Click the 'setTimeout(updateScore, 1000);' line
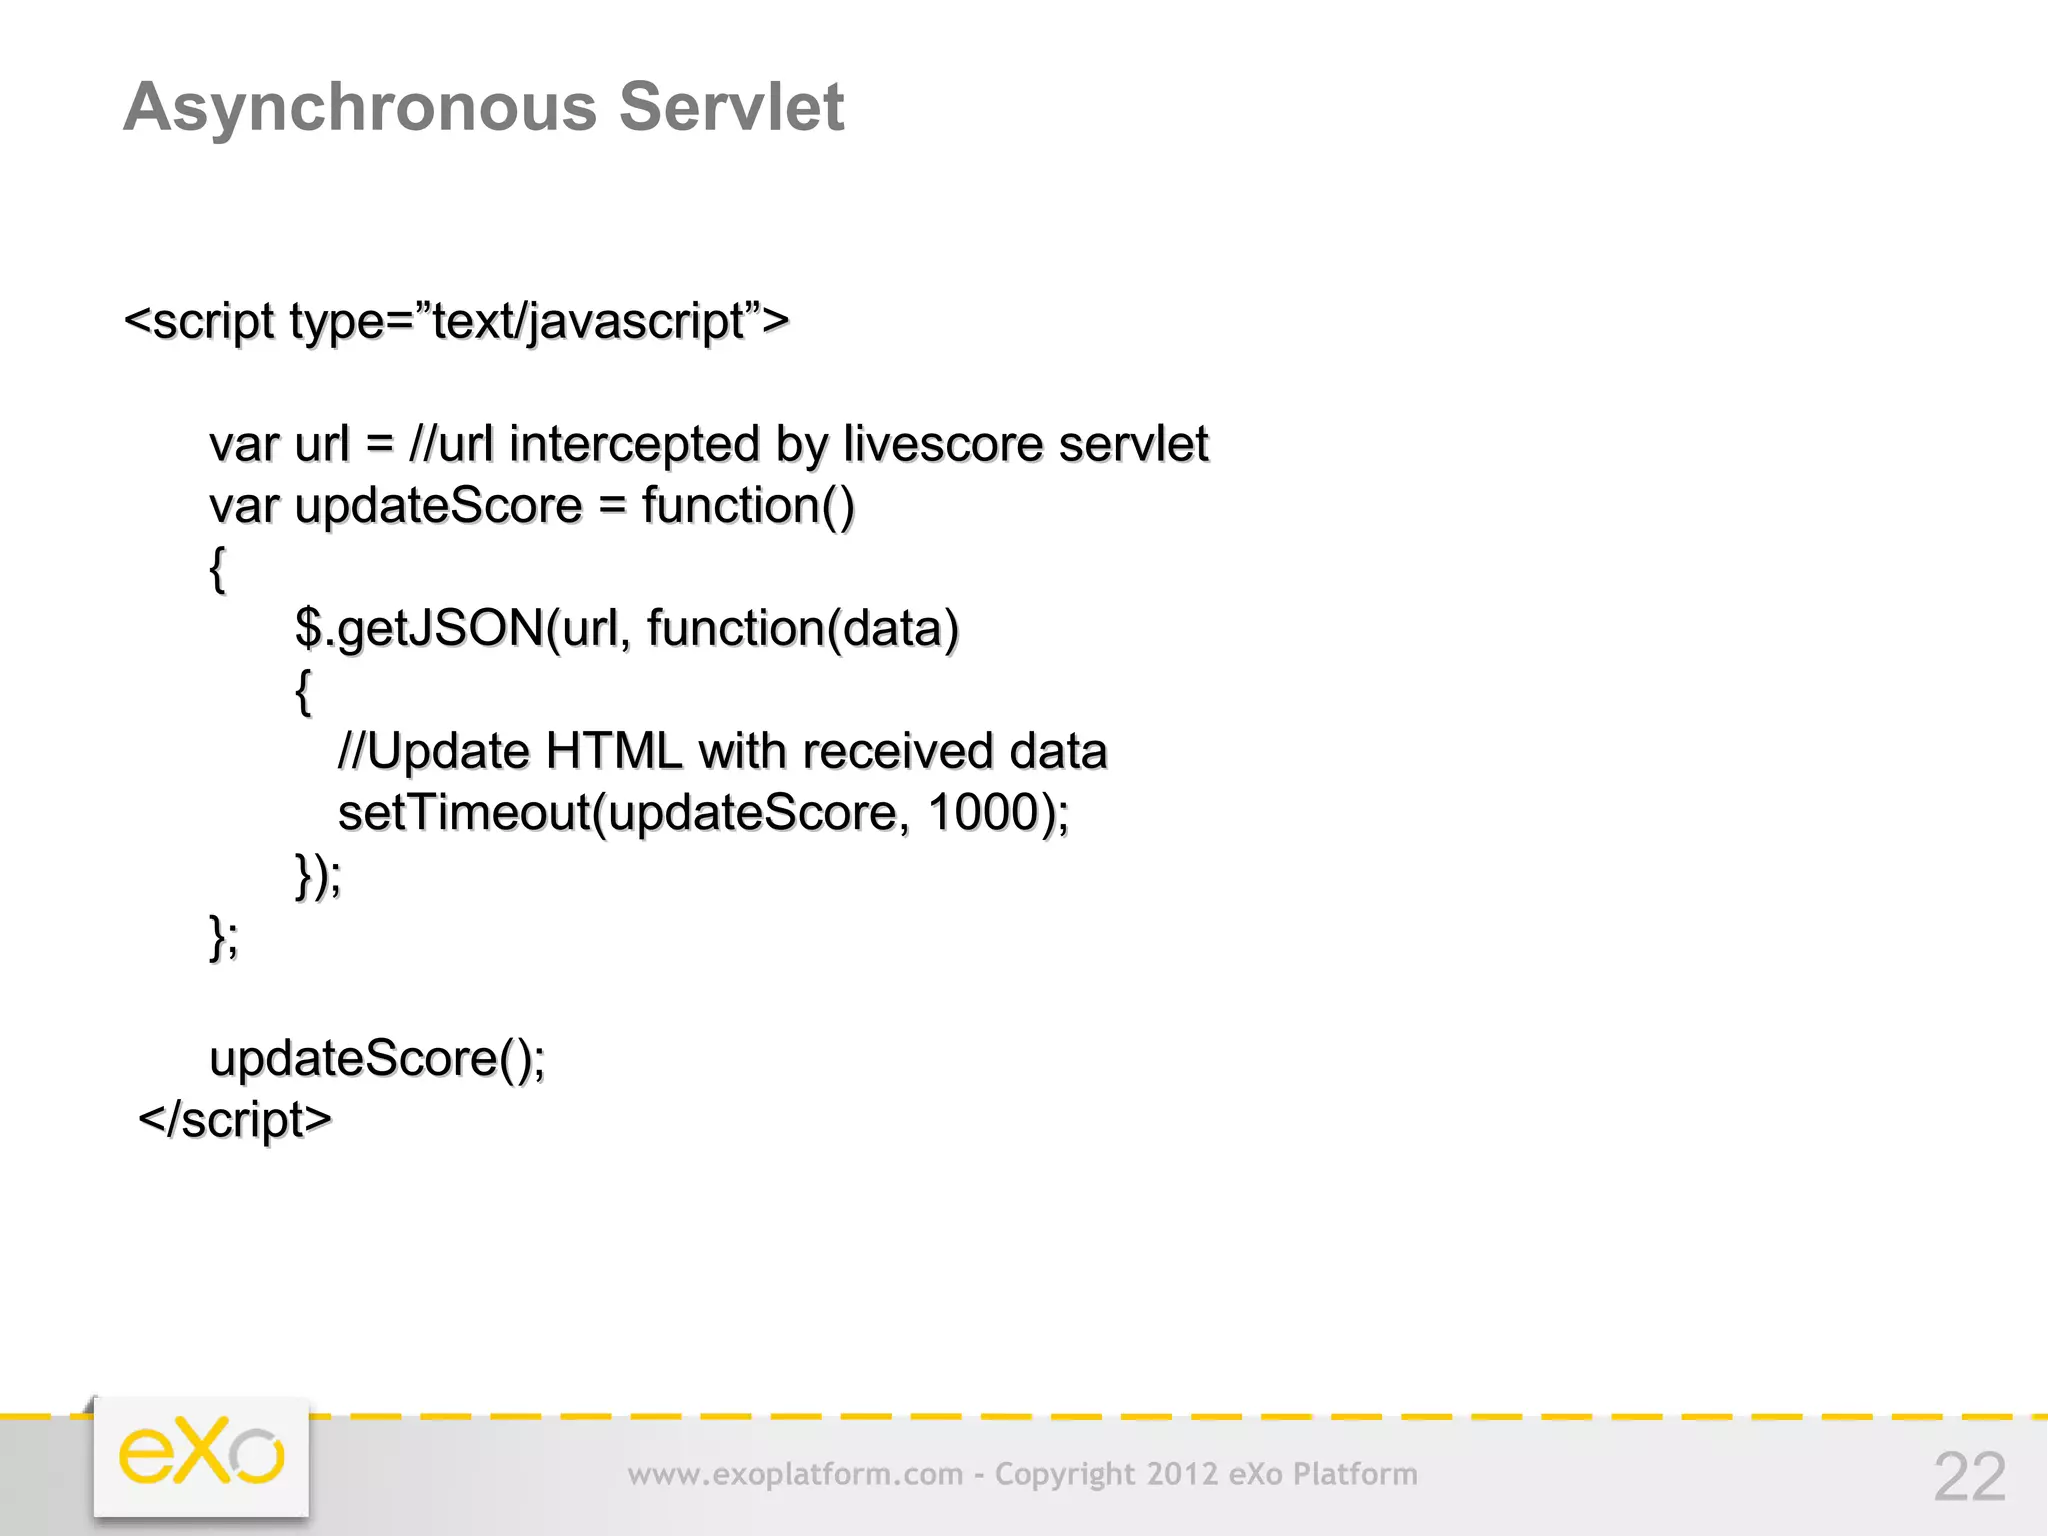Screen dimensions: 2048x1536 (704, 813)
